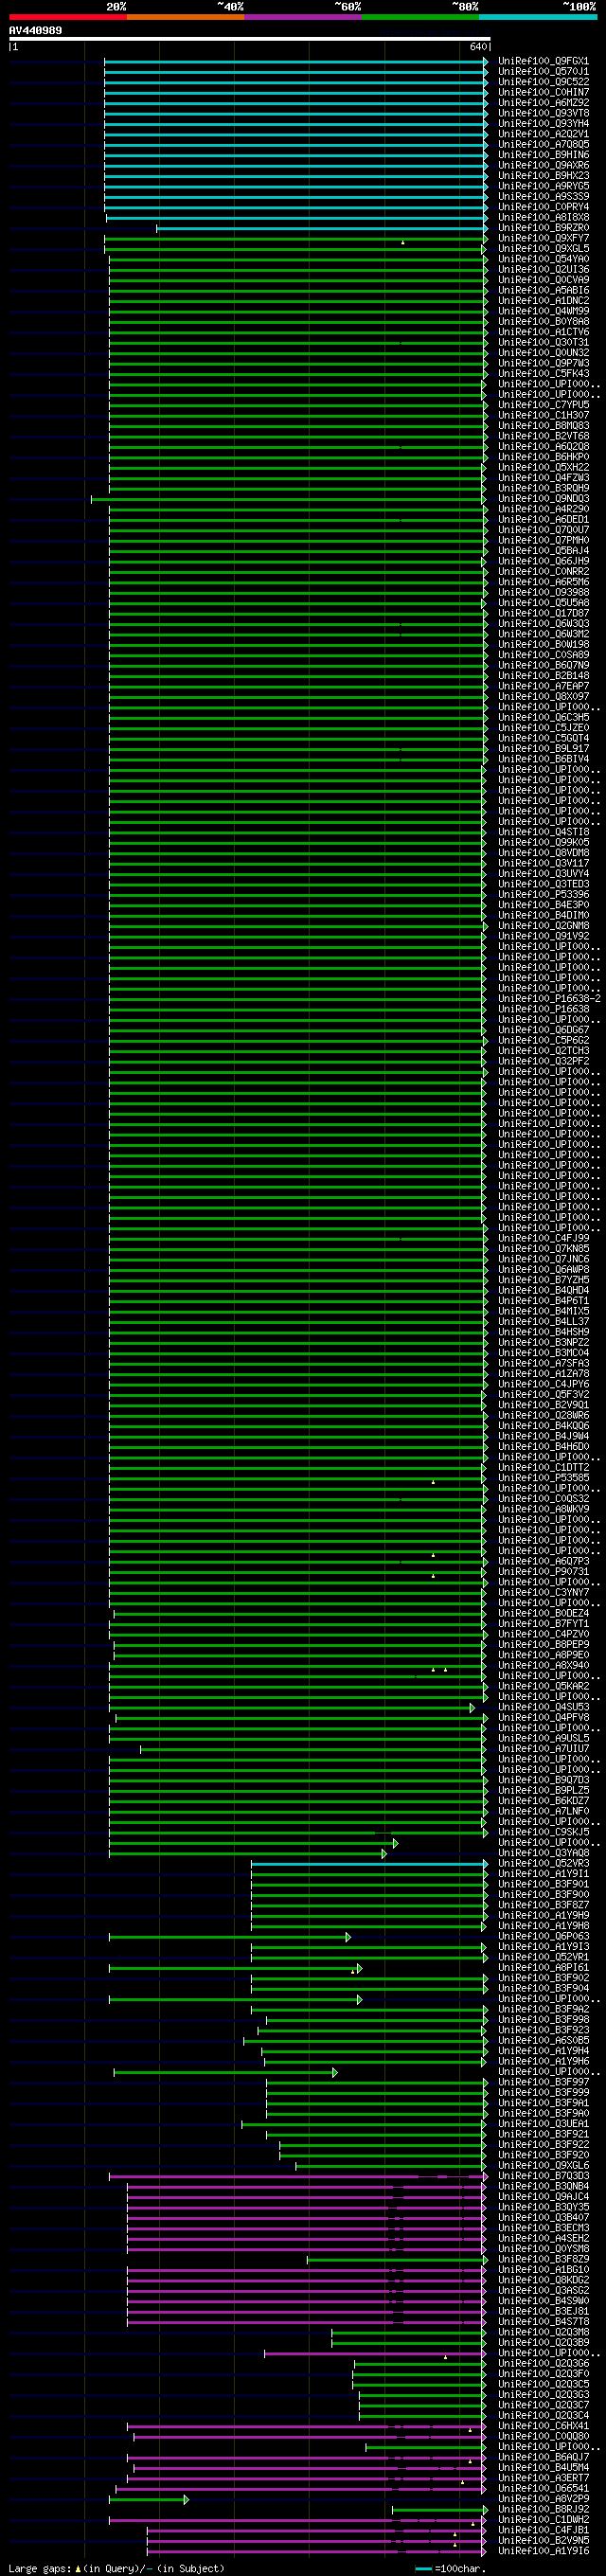606x2576 pixels.
Task: Click hit label UniRef100_A9RYG5
Action: [544, 186]
